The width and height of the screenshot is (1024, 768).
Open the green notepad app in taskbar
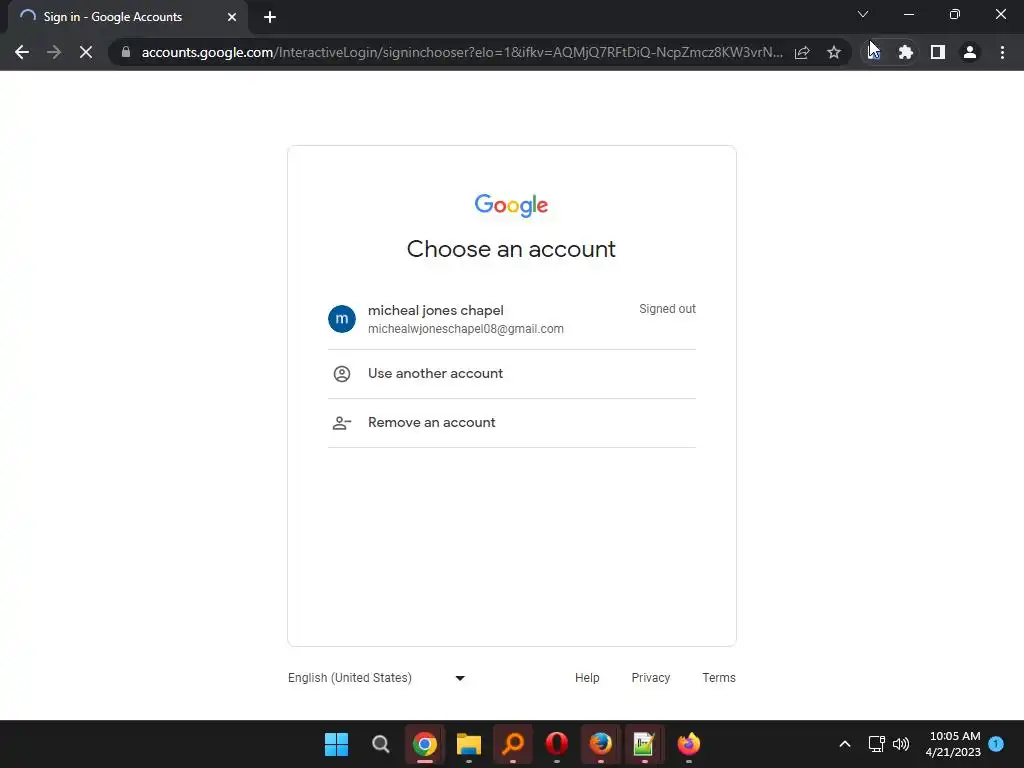(645, 744)
